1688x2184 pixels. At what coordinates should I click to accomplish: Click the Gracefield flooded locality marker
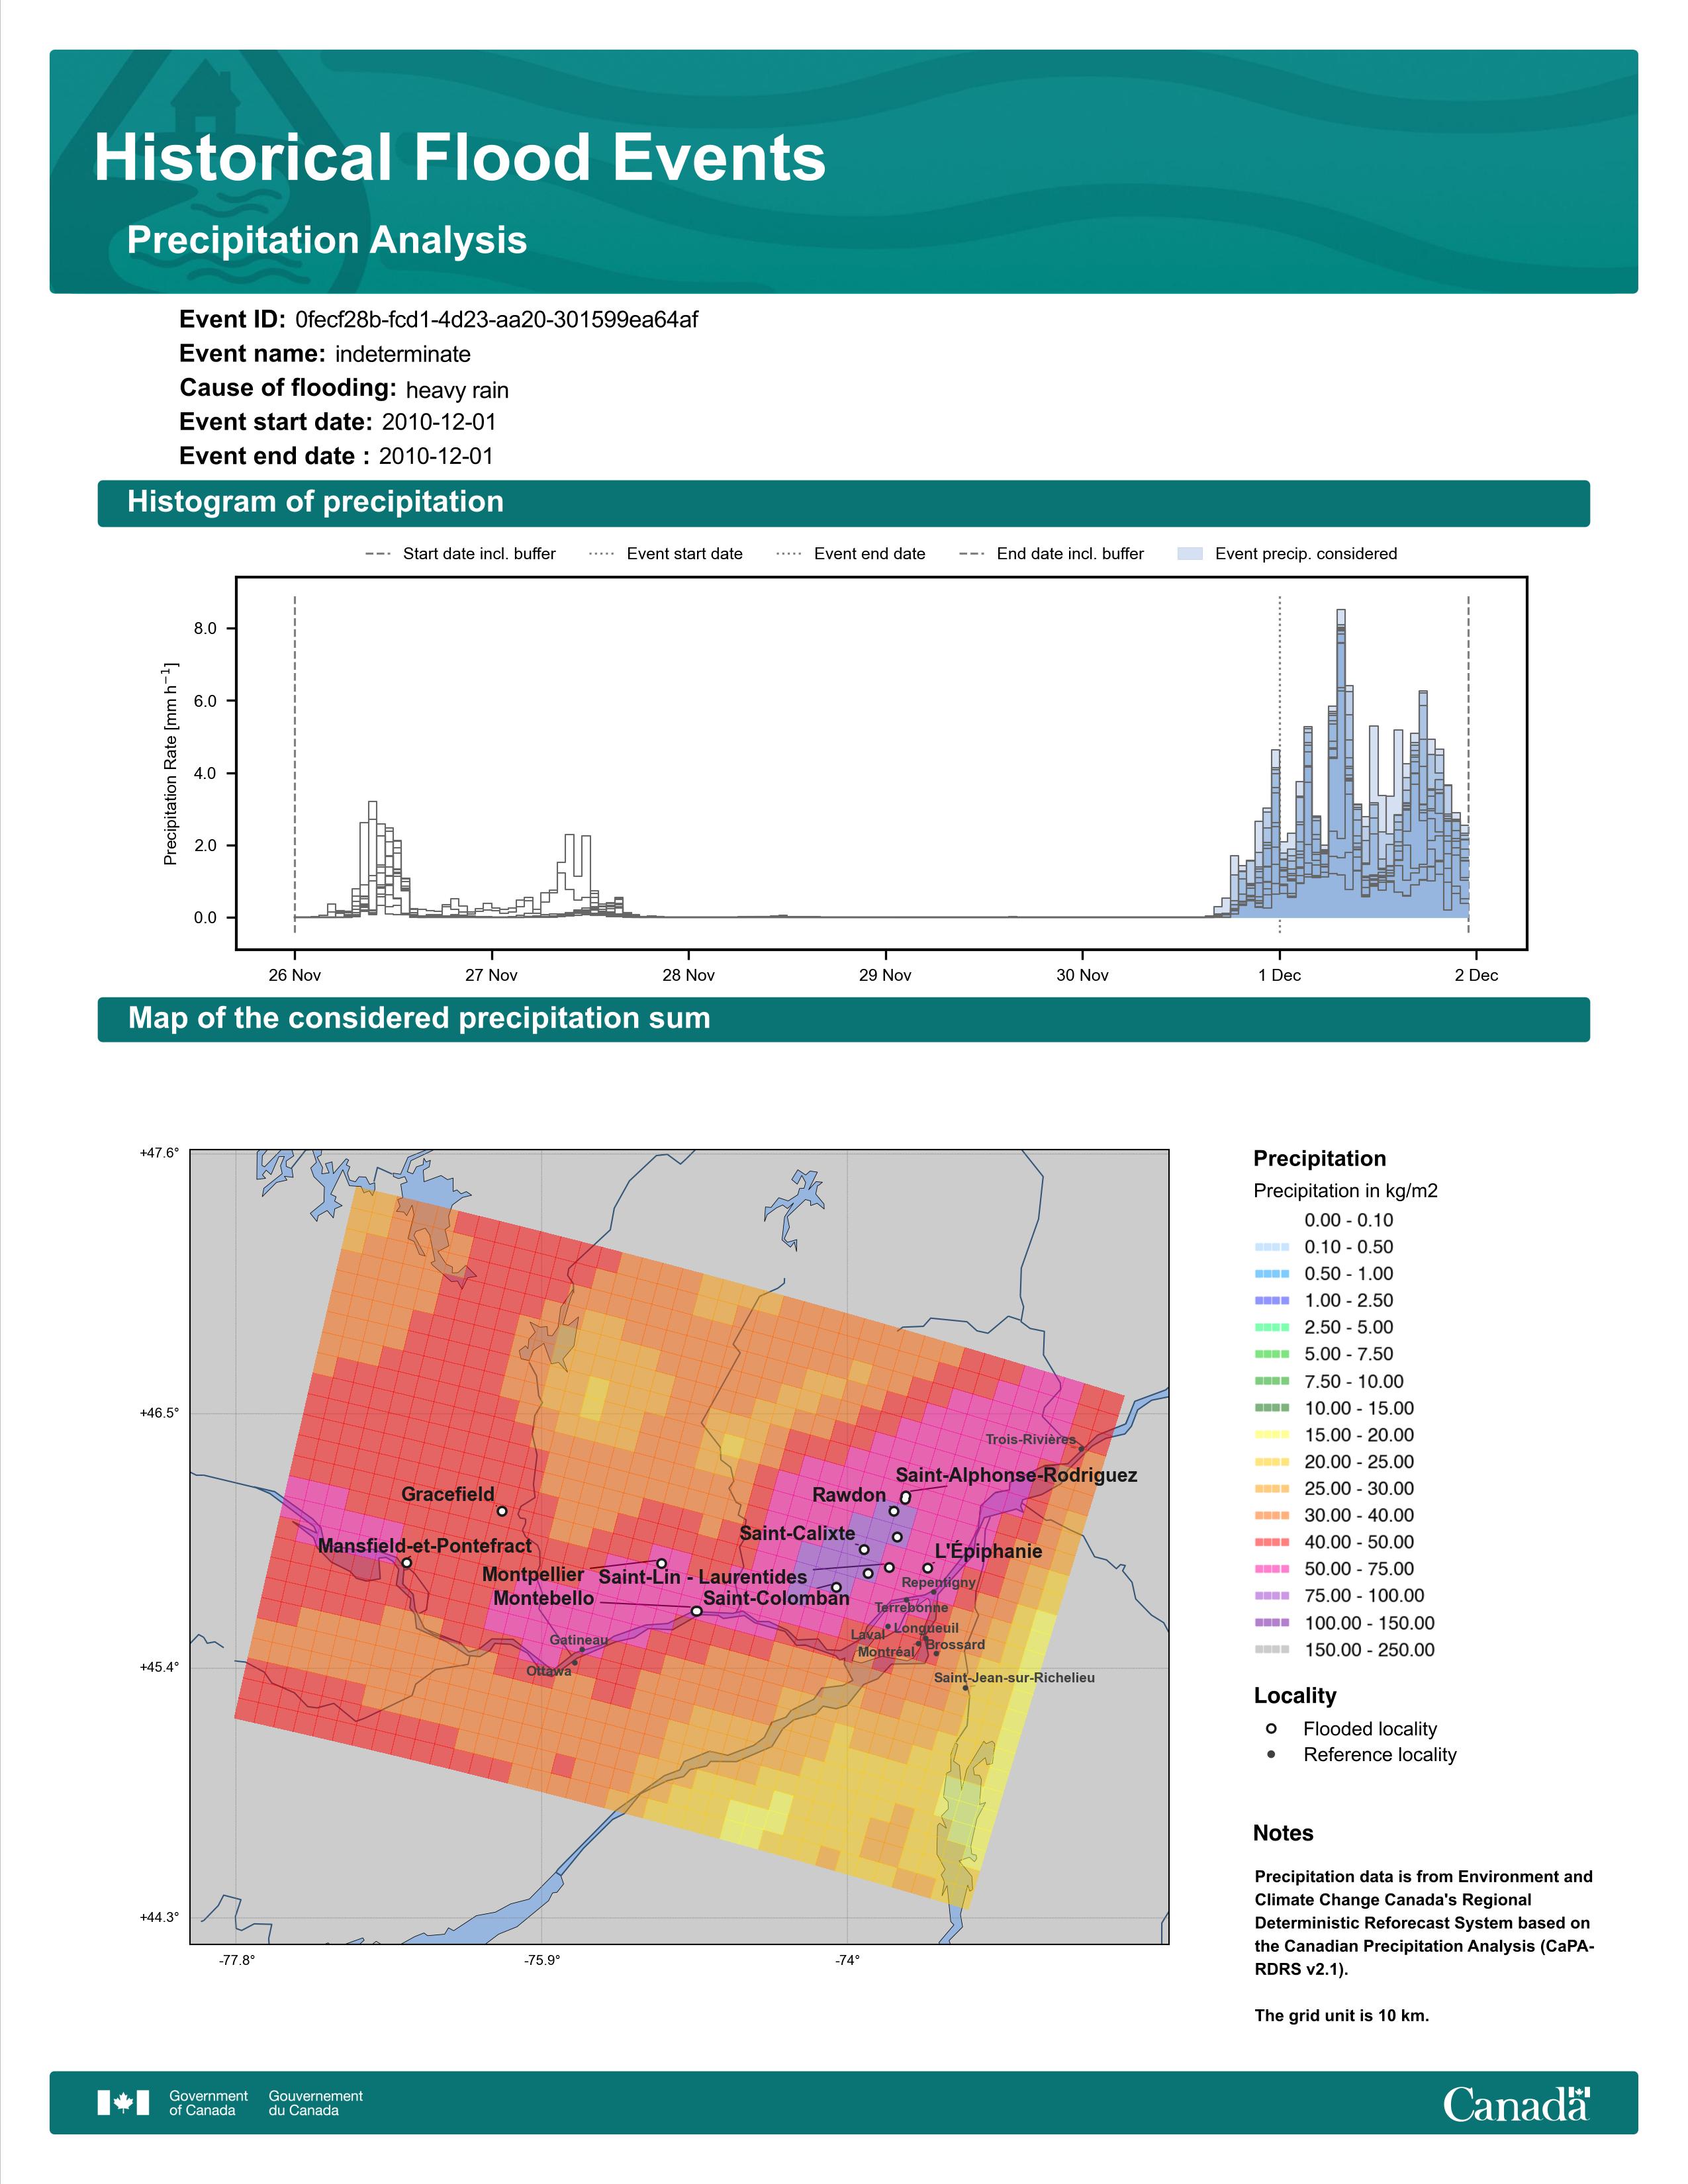pos(502,1511)
